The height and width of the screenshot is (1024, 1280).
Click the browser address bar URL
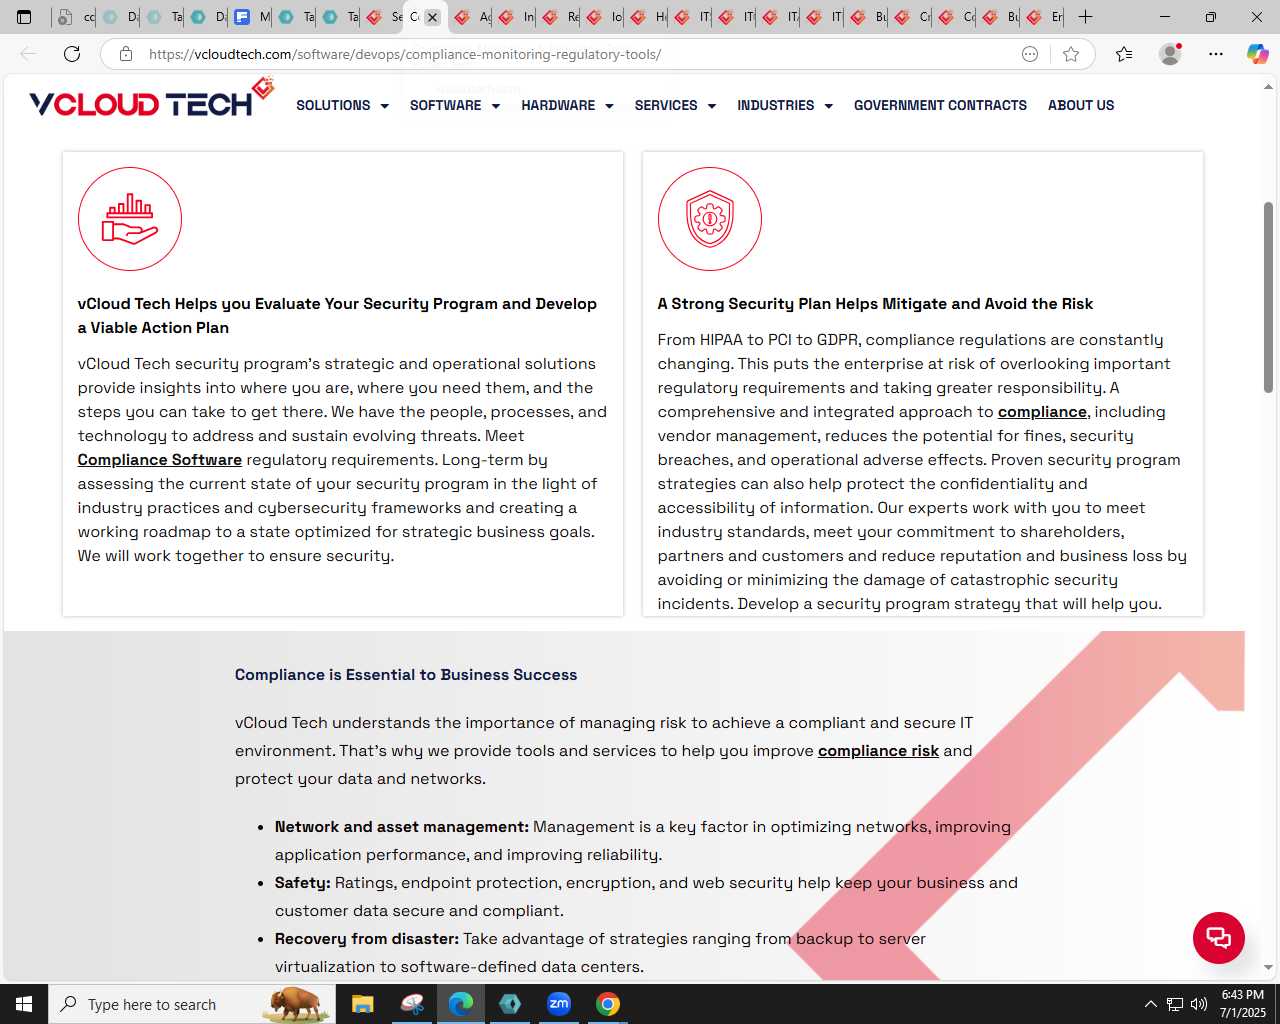(x=405, y=54)
